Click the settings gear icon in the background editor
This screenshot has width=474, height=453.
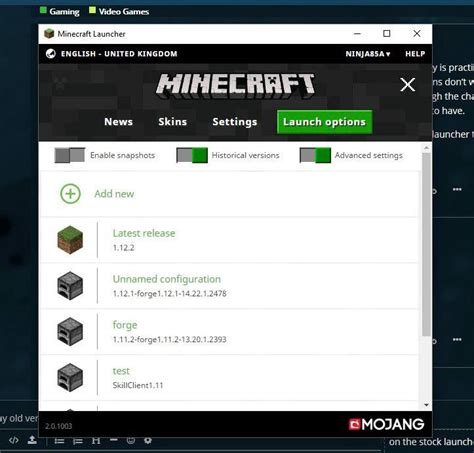[148, 440]
